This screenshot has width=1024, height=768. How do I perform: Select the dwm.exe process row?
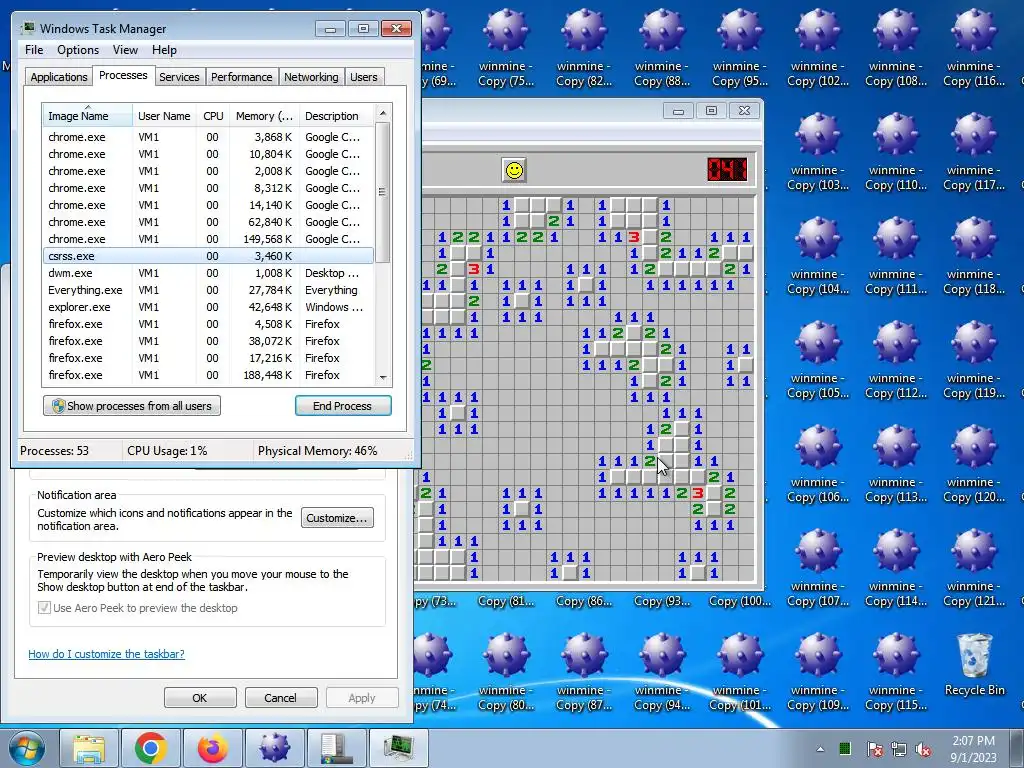point(208,273)
